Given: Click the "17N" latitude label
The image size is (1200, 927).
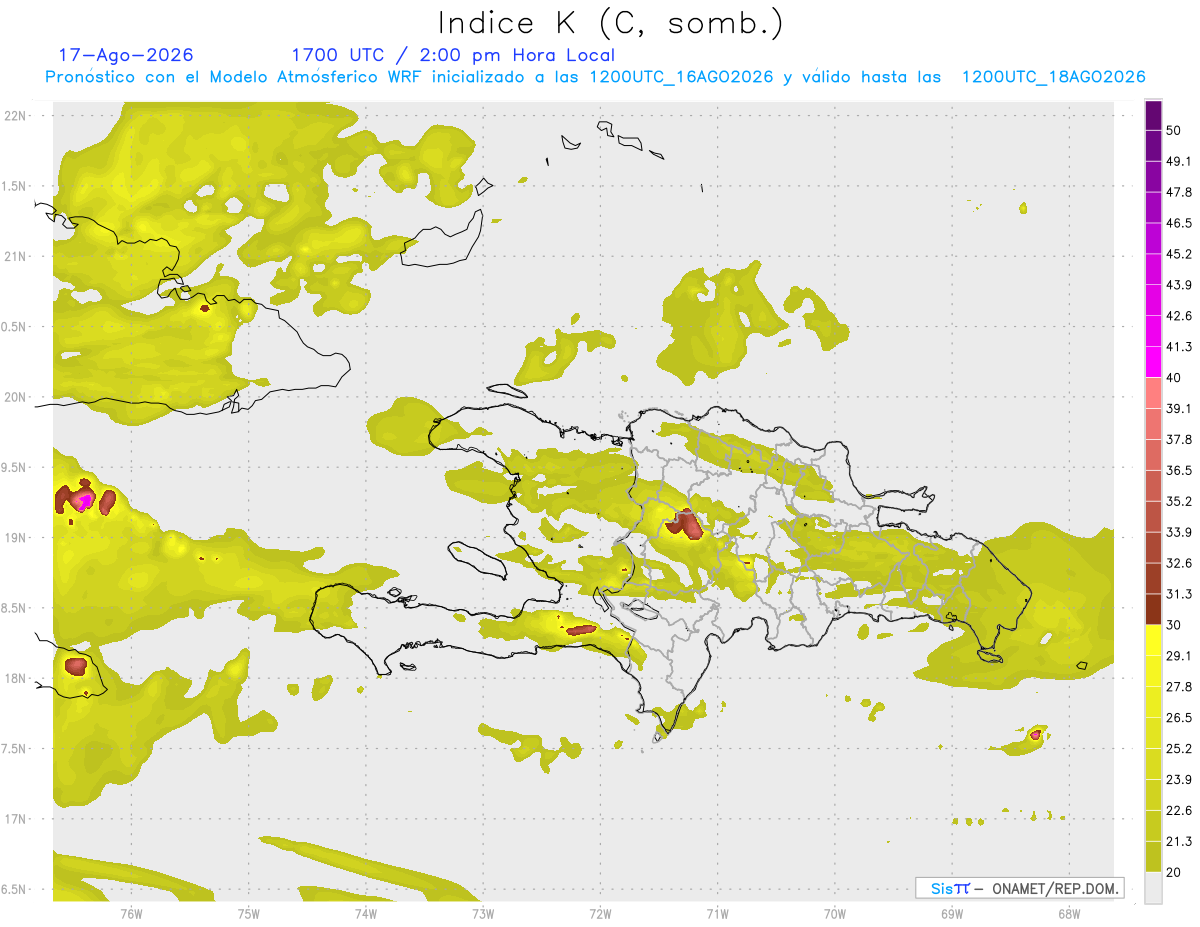Looking at the screenshot, I should (x=15, y=819).
